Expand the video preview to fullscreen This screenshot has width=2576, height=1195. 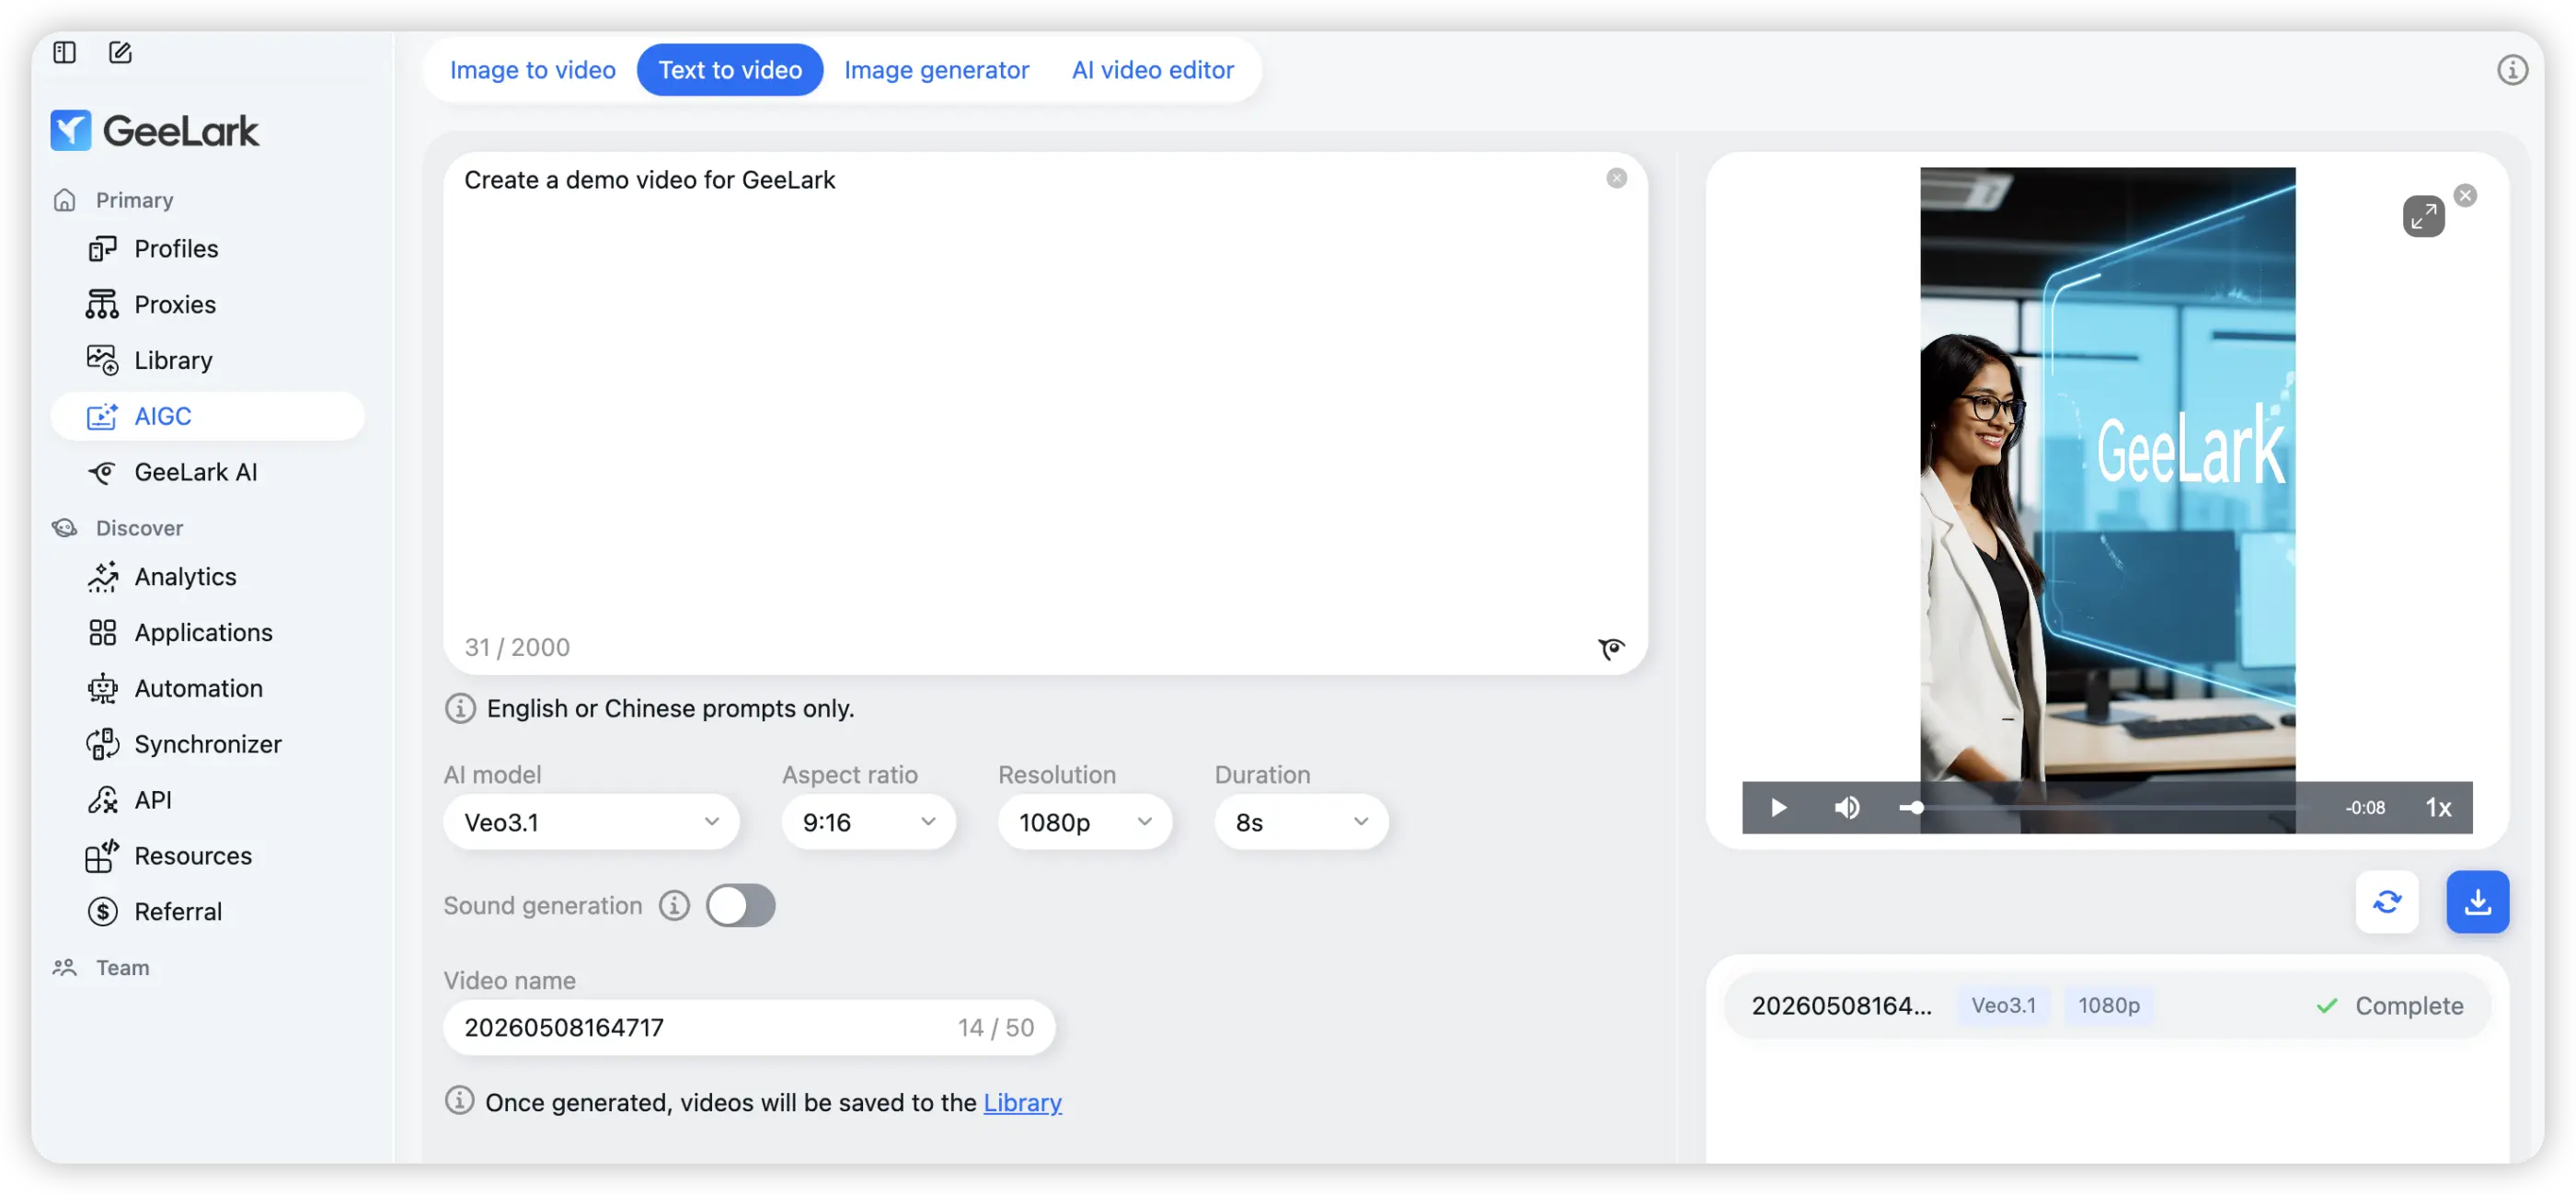[2423, 216]
